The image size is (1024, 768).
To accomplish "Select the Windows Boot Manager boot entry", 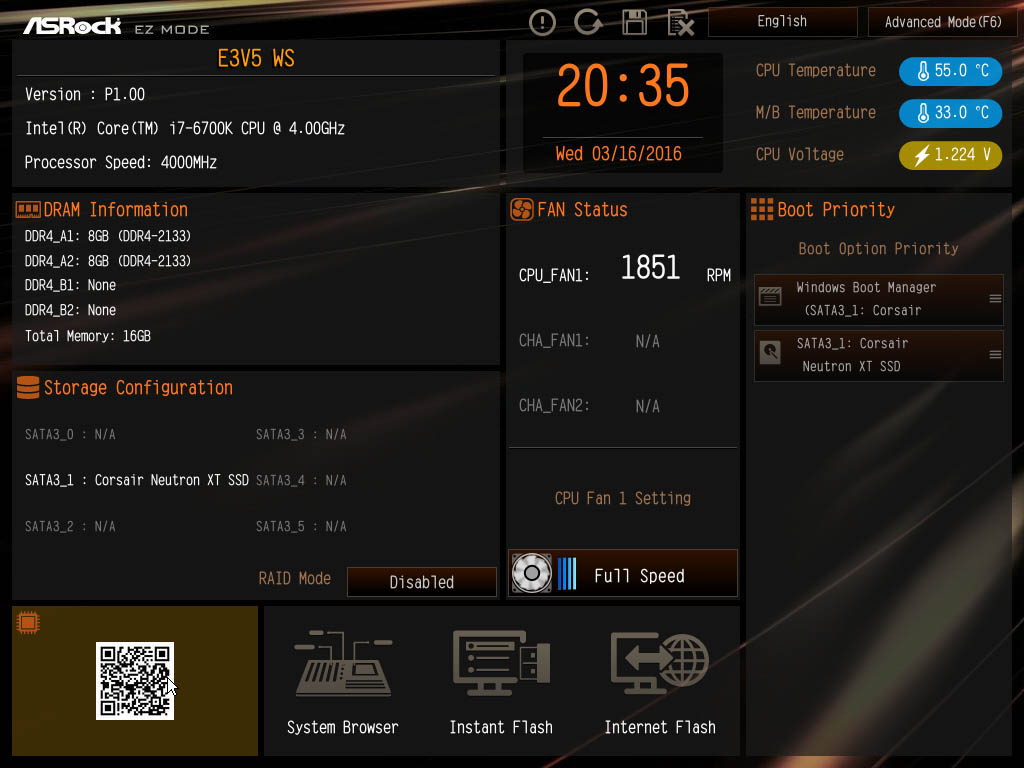I will coord(878,299).
